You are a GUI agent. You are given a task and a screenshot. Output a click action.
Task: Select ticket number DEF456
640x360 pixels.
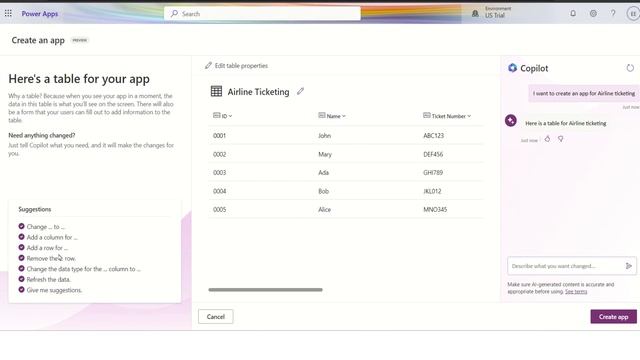pyautogui.click(x=433, y=154)
